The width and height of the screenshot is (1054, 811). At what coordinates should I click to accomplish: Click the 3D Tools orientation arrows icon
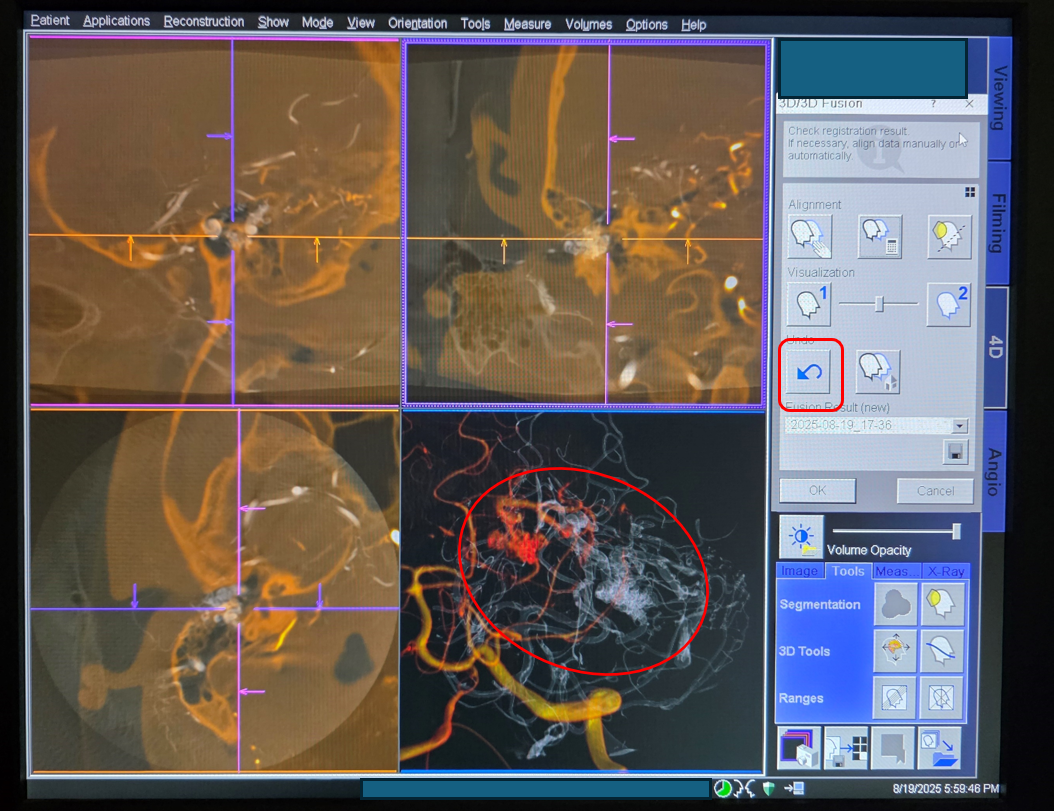click(895, 651)
